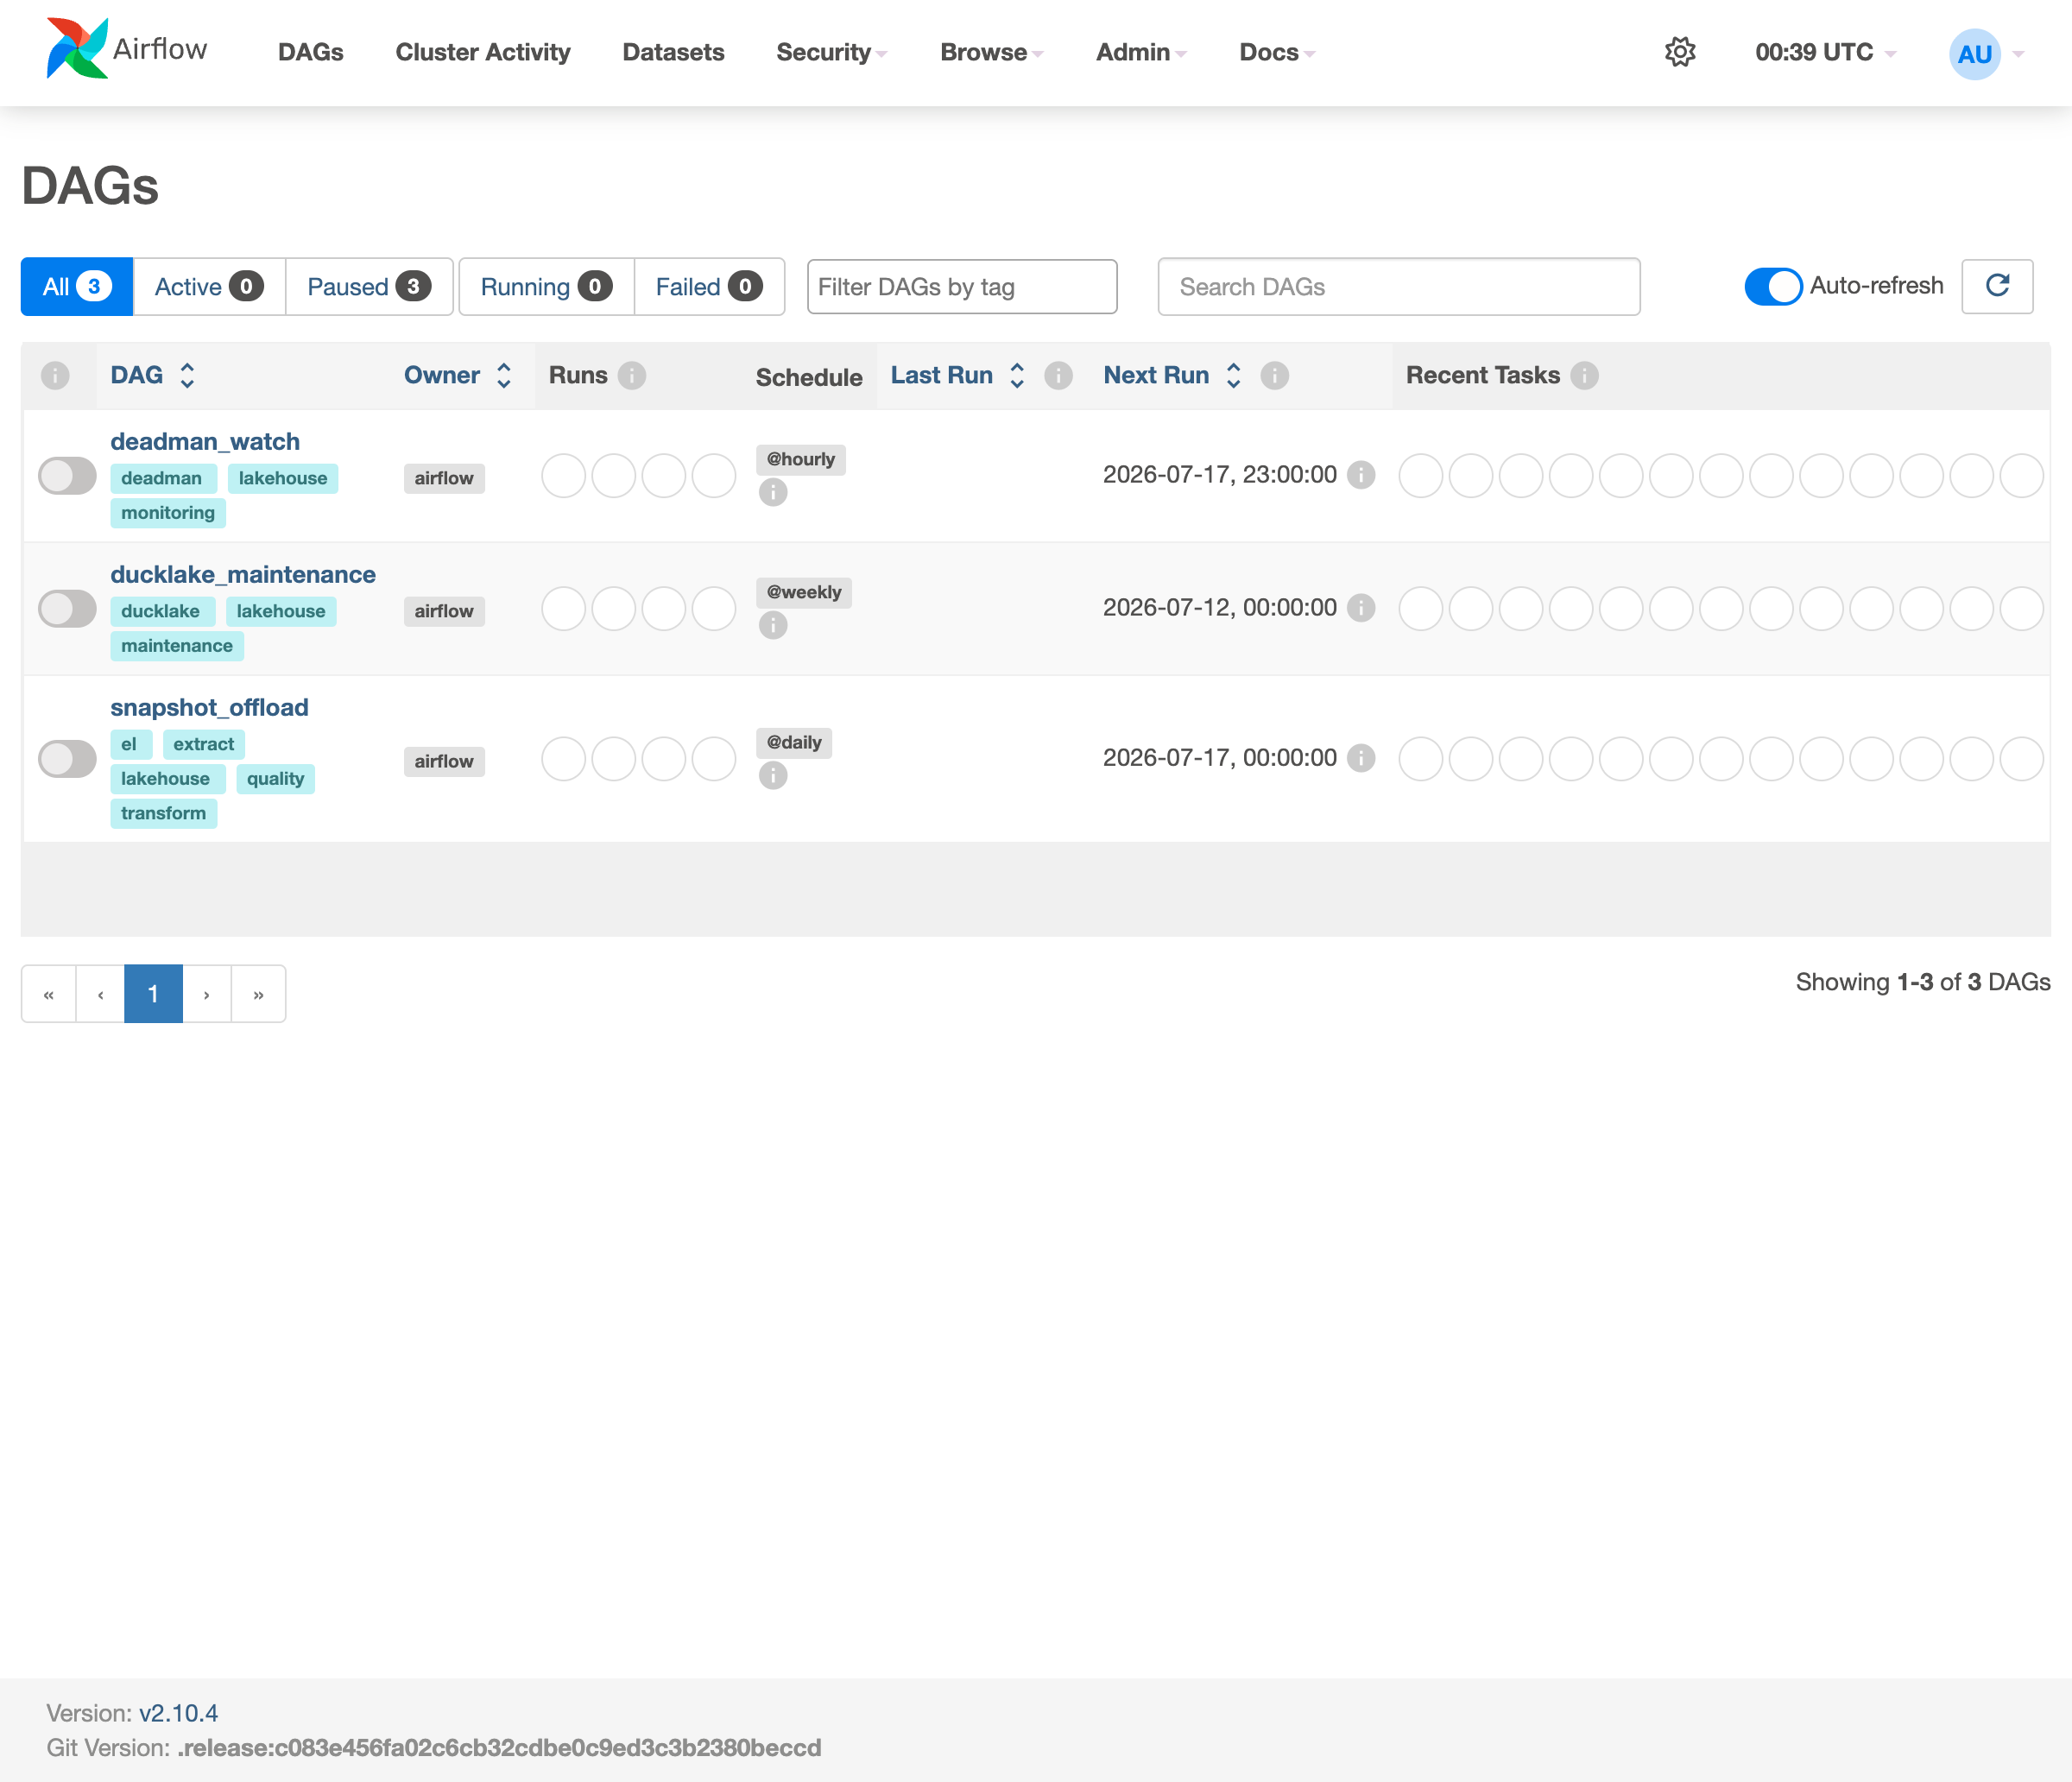Click the info icon beside Recent Tasks

coord(1584,375)
